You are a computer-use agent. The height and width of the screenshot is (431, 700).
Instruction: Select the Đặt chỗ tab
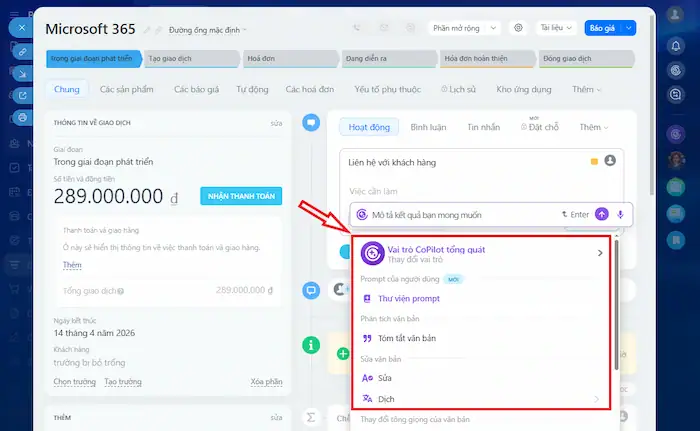(x=539, y=127)
